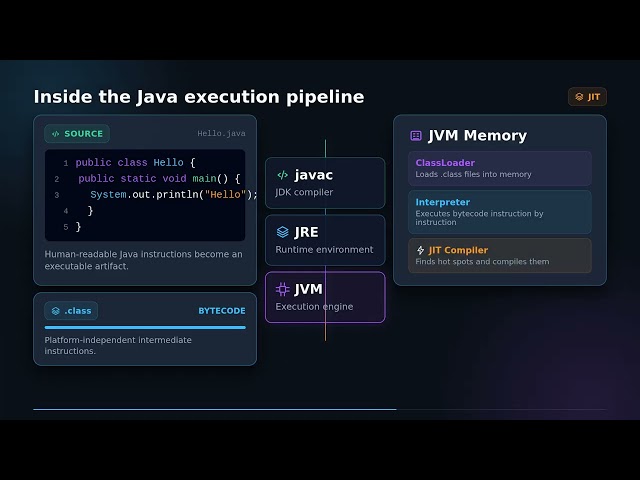This screenshot has width=640, height=480.
Task: Click 'Runtime environment' subtitle
Action: [324, 249]
